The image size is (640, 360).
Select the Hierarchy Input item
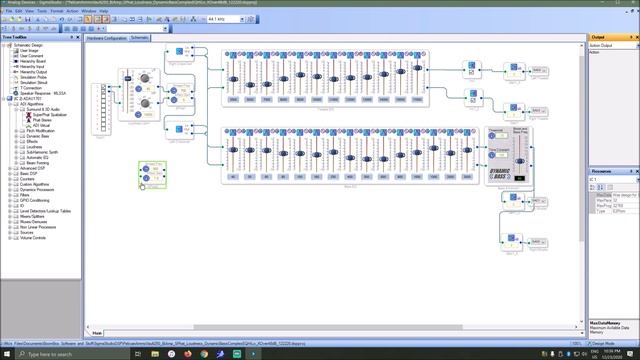pos(32,67)
